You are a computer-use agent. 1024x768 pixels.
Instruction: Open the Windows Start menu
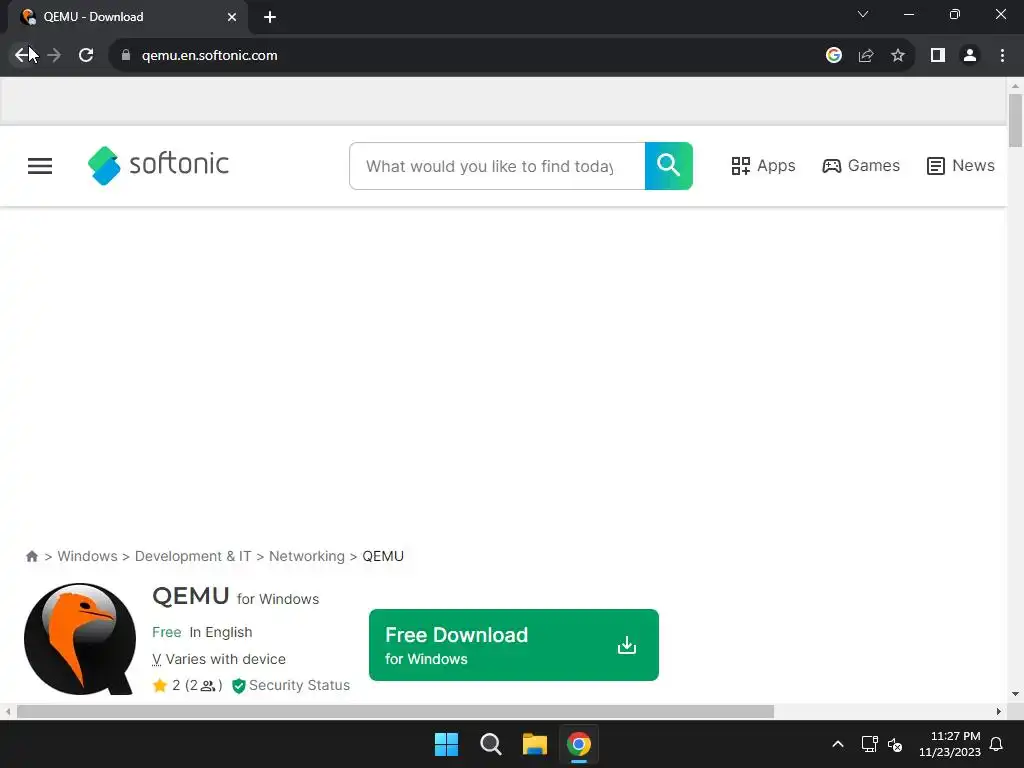447,744
